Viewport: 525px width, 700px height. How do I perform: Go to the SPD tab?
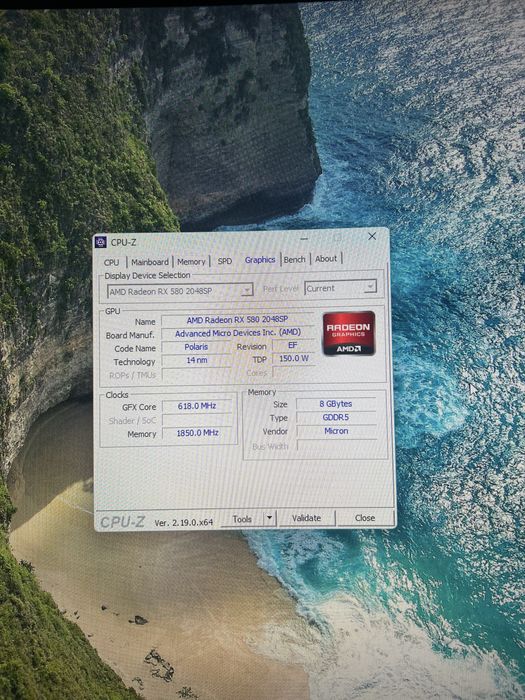click(x=225, y=261)
